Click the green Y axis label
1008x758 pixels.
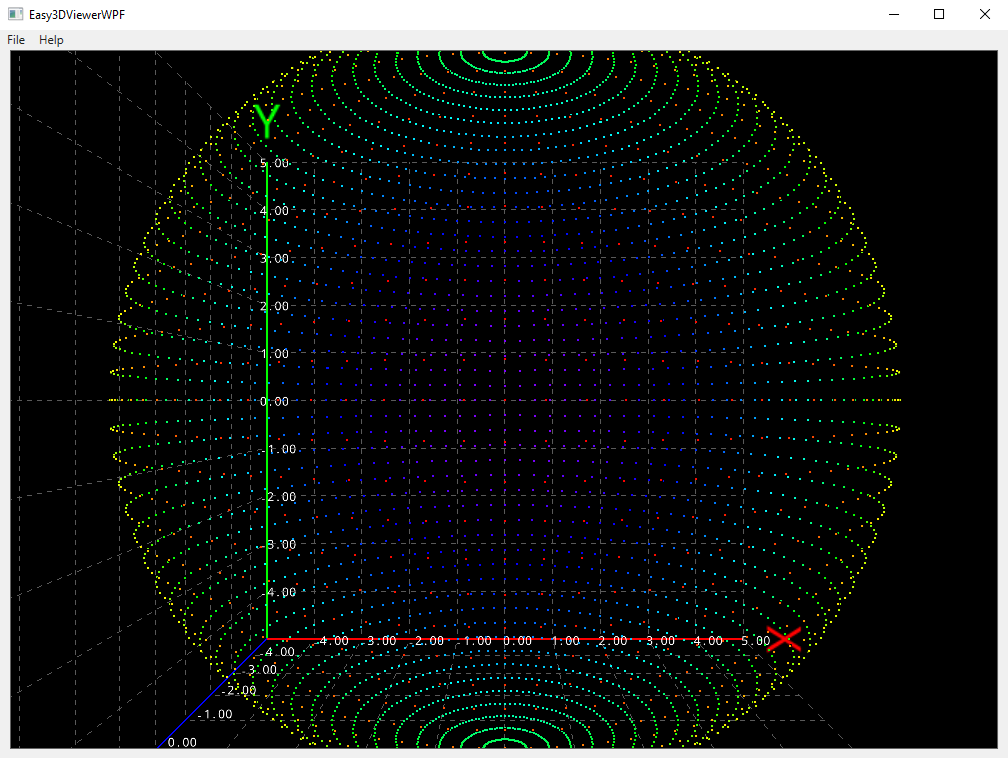266,120
